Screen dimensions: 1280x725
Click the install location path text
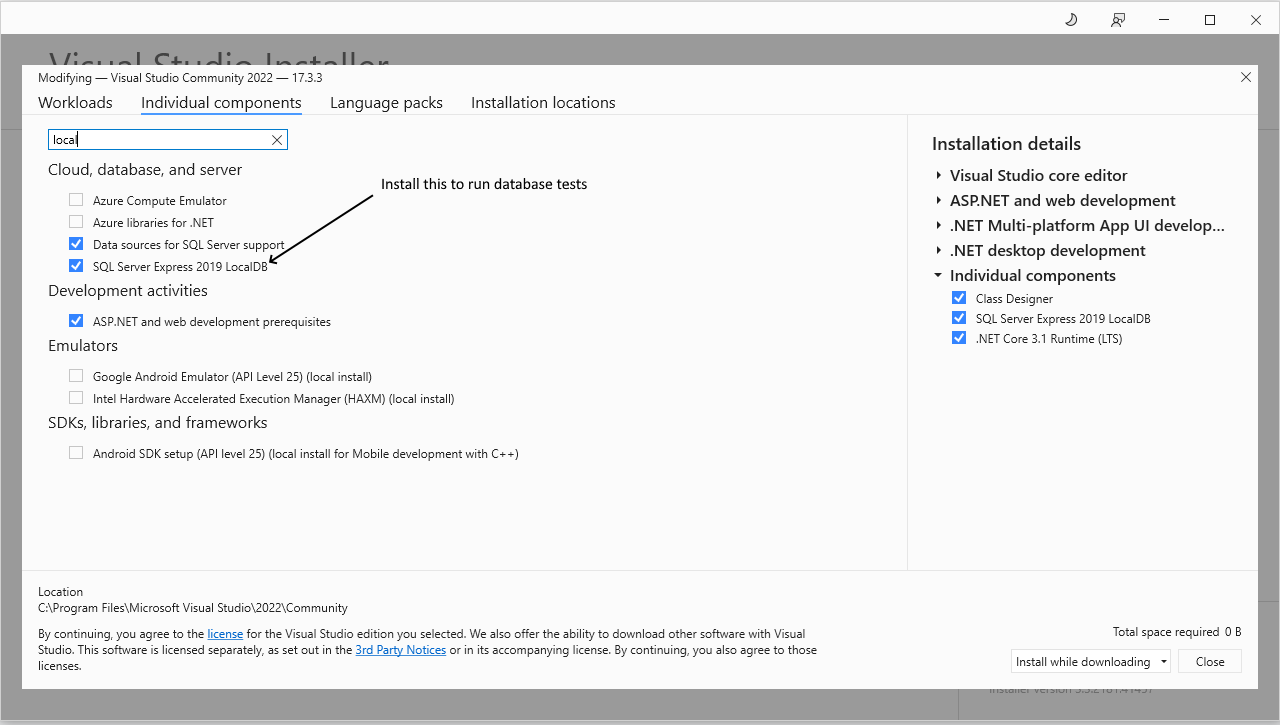click(x=193, y=608)
